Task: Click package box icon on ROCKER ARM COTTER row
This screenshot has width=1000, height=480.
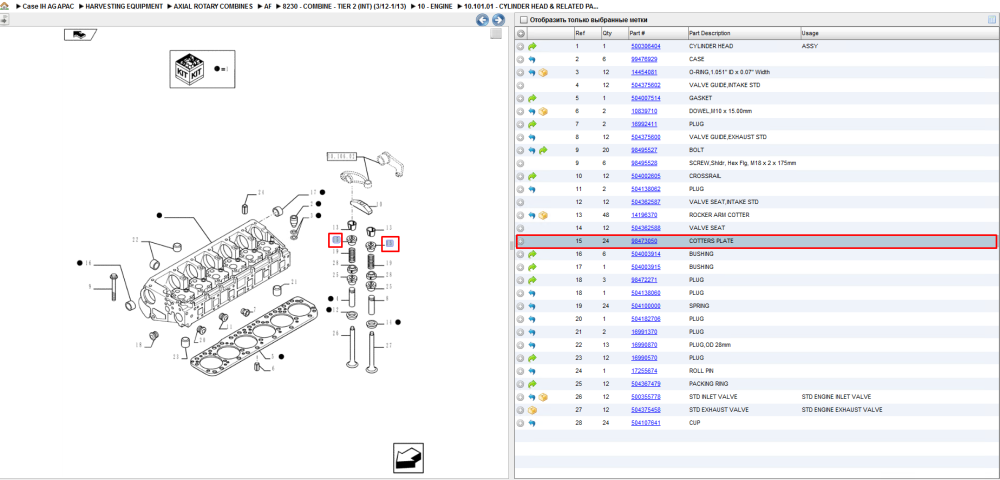Action: (543, 215)
